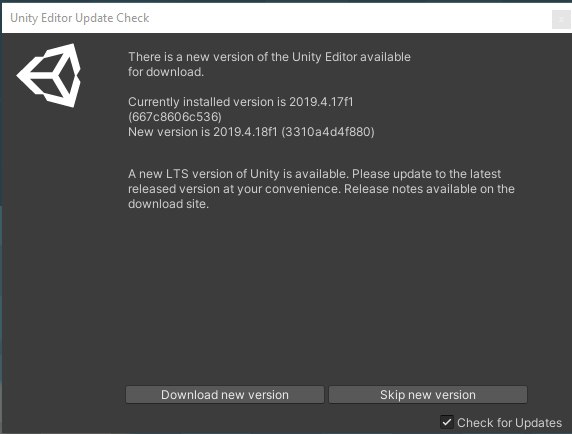The image size is (572, 434).
Task: Click Skip new version button
Action: pos(428,395)
